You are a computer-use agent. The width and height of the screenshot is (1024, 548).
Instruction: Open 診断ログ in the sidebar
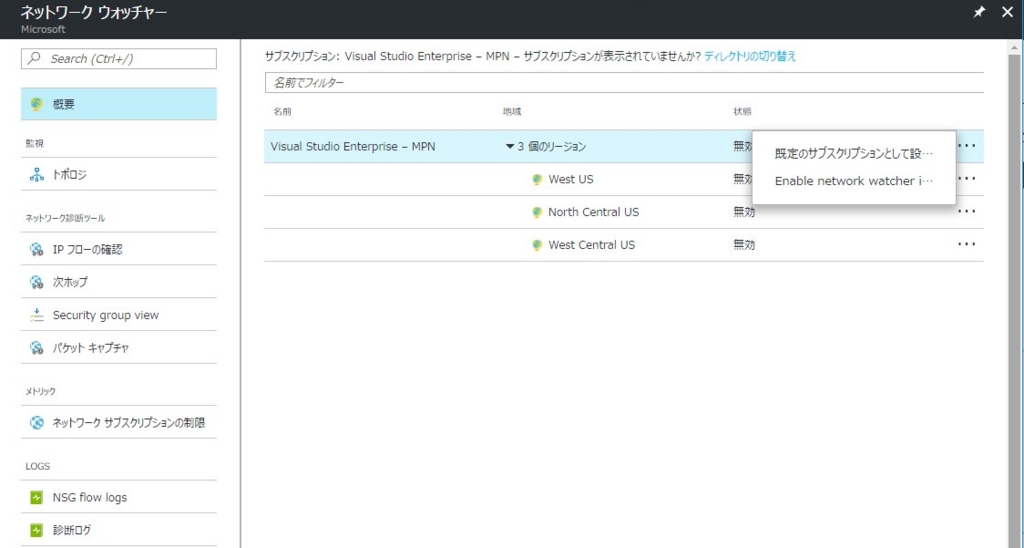(119, 530)
